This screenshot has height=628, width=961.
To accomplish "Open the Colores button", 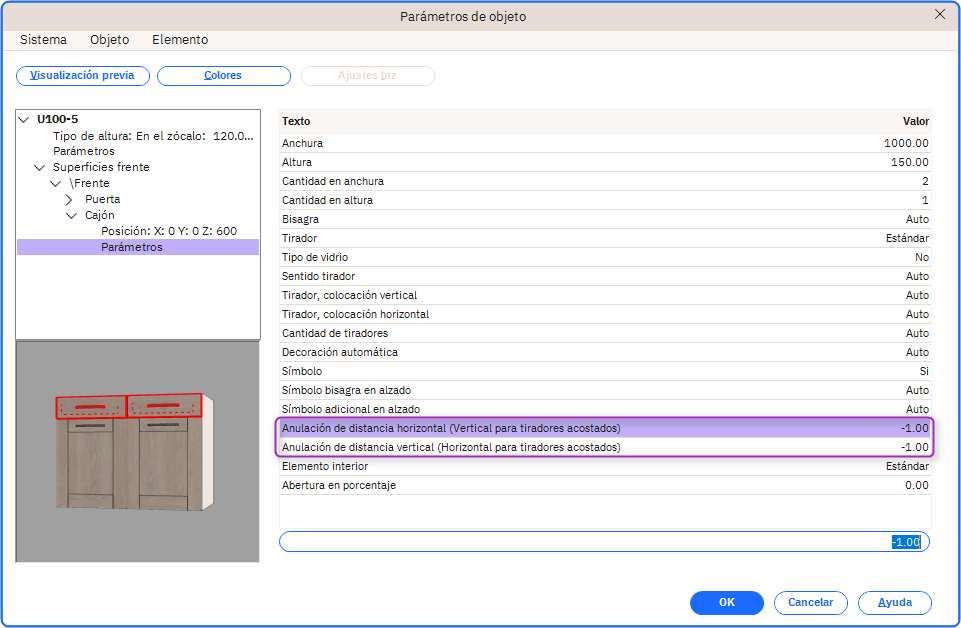I will [x=224, y=76].
